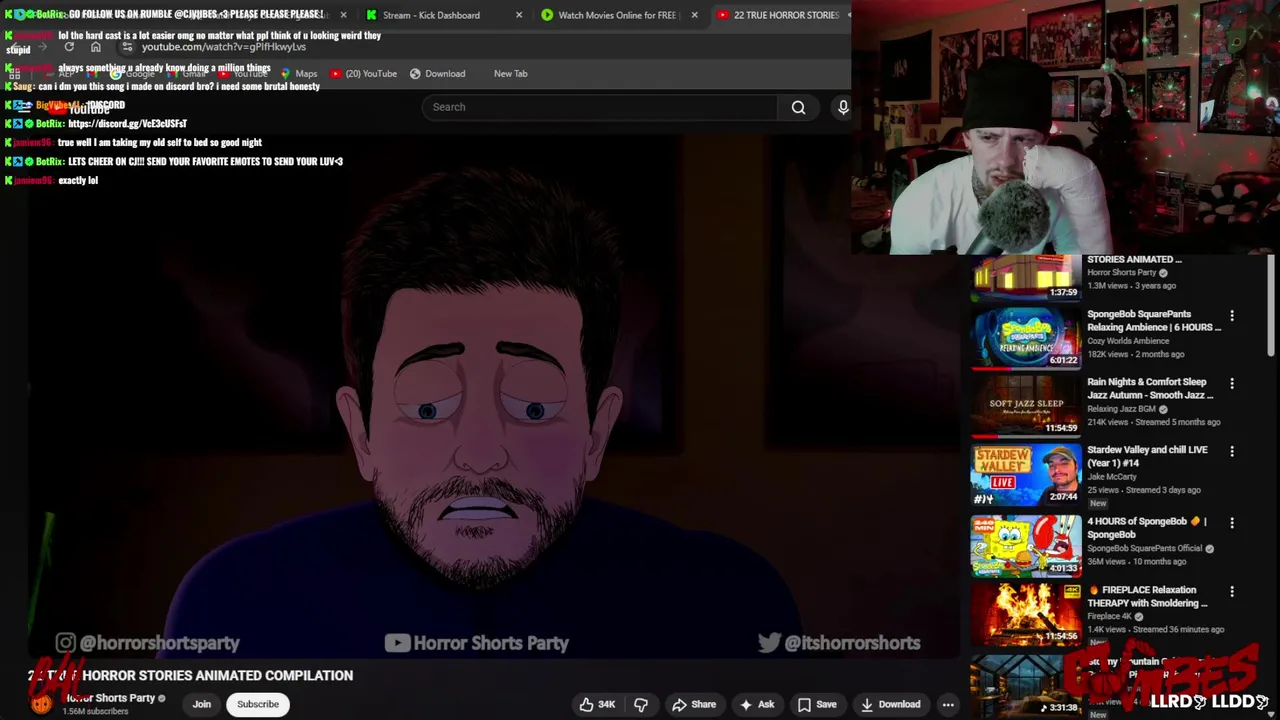Open 'Rain Nights & Comfort Sleep' title

coord(1150,388)
